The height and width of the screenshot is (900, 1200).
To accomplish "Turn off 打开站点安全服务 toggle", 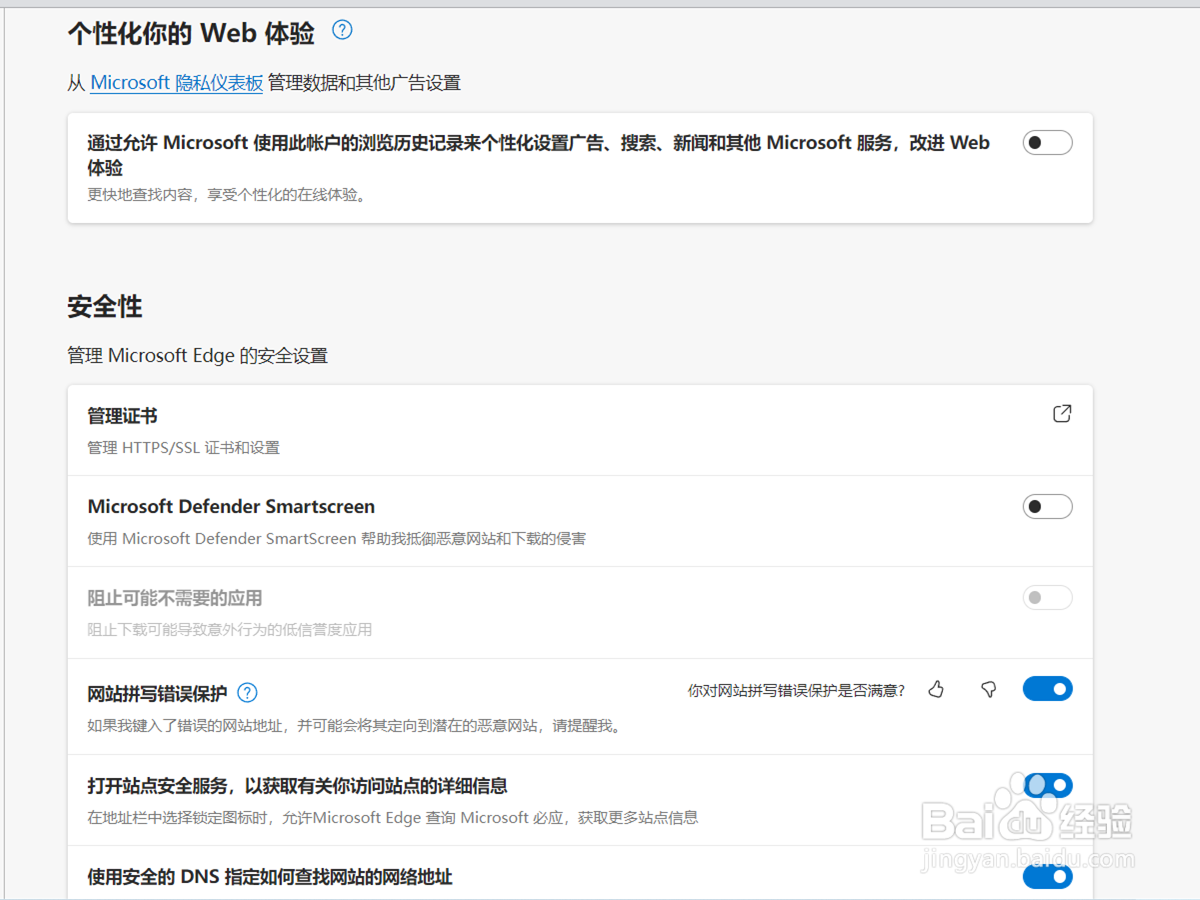I will tap(1047, 786).
